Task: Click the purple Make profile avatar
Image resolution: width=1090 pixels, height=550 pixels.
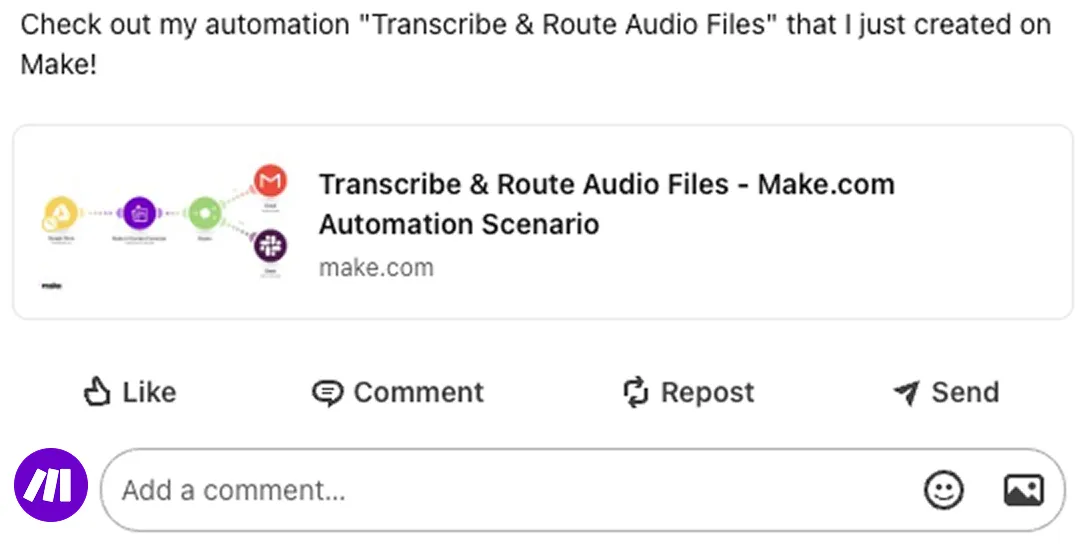Action: point(51,485)
